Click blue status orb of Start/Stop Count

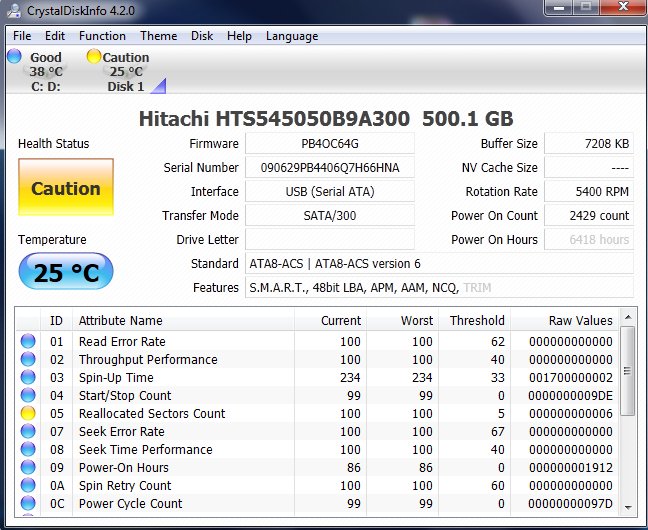28,395
